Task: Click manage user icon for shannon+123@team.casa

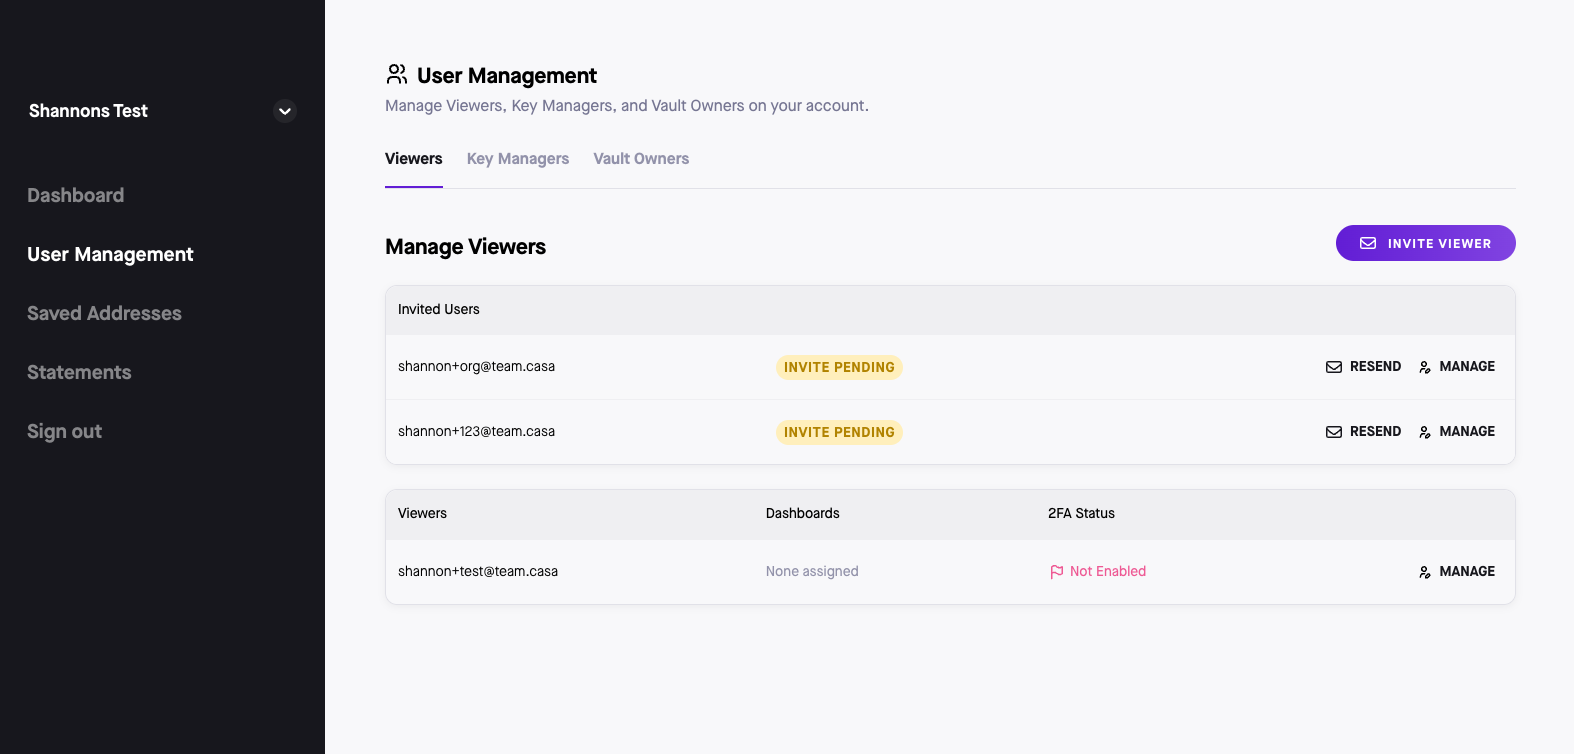Action: pos(1425,432)
